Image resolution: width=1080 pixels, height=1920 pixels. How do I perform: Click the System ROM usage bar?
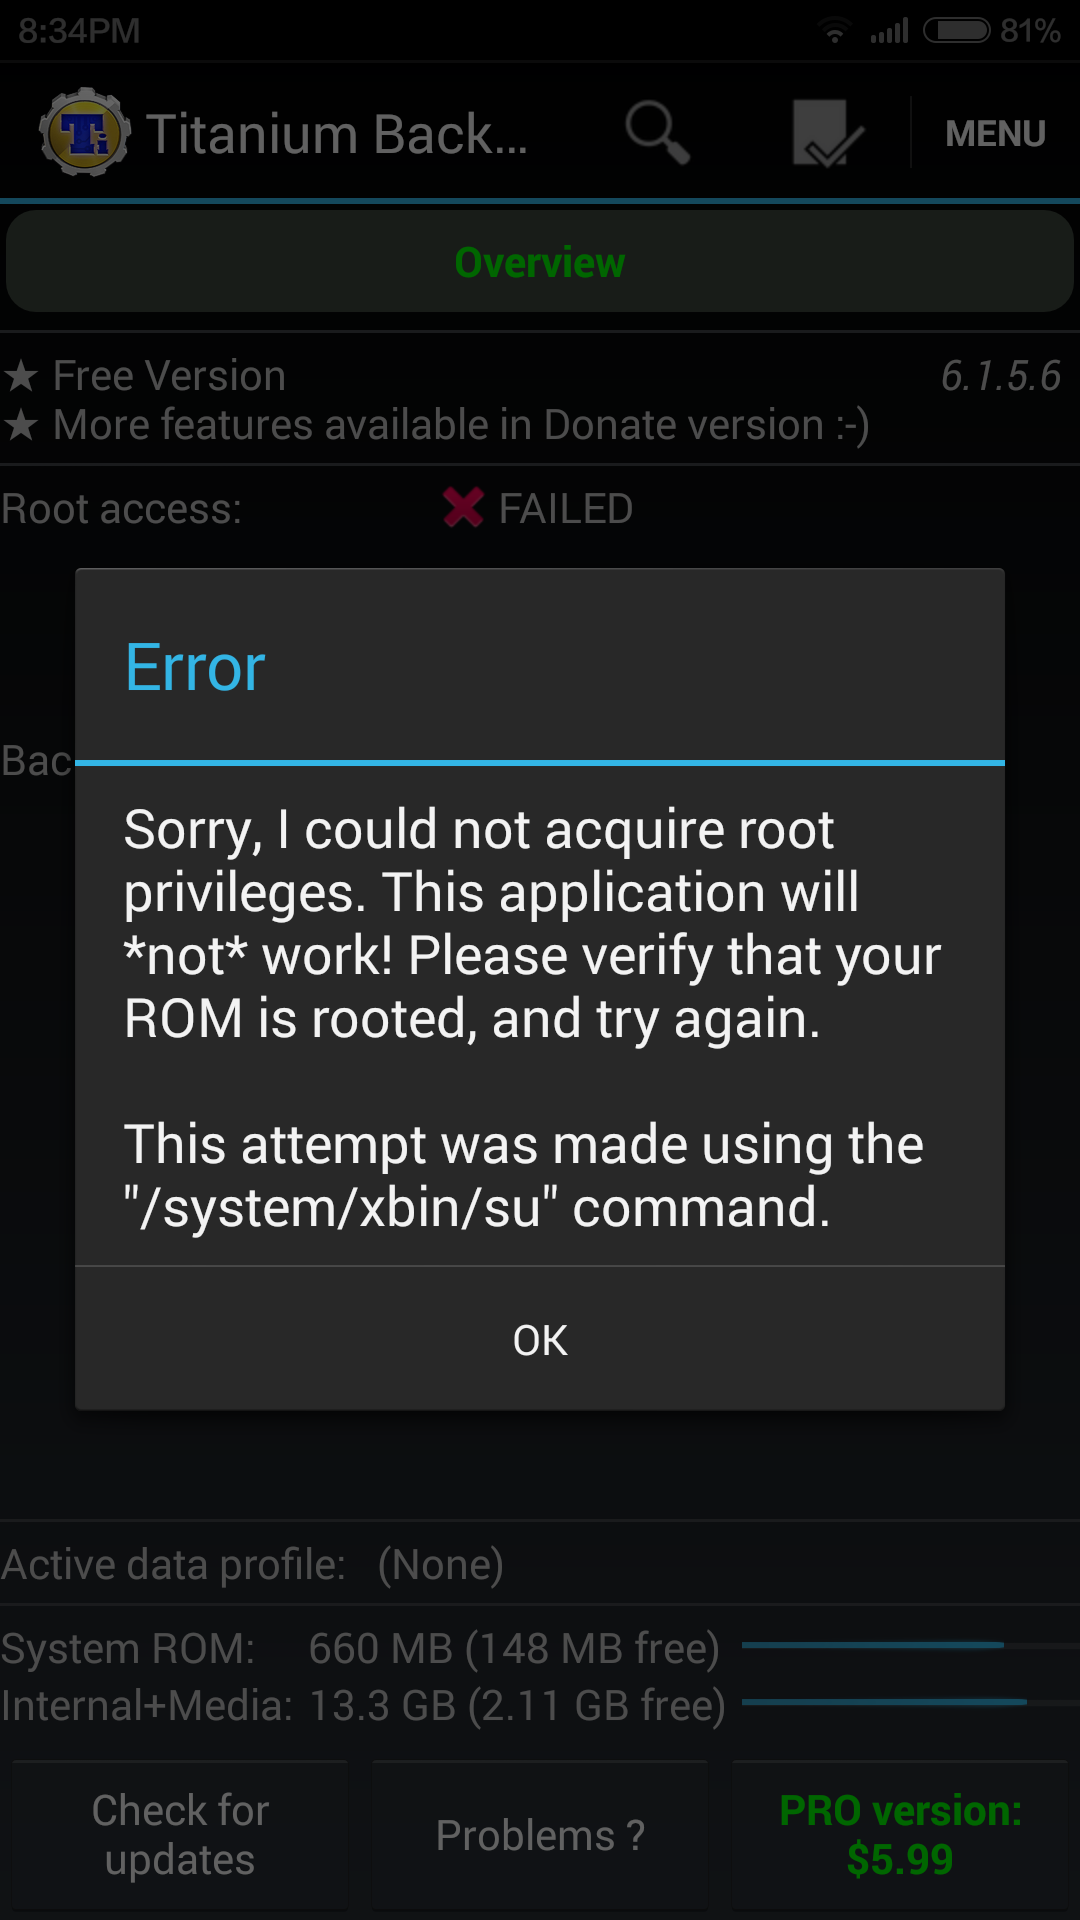(910, 1645)
